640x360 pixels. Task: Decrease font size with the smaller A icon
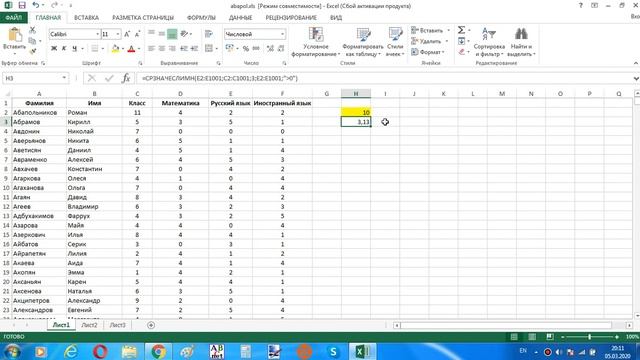pos(138,34)
